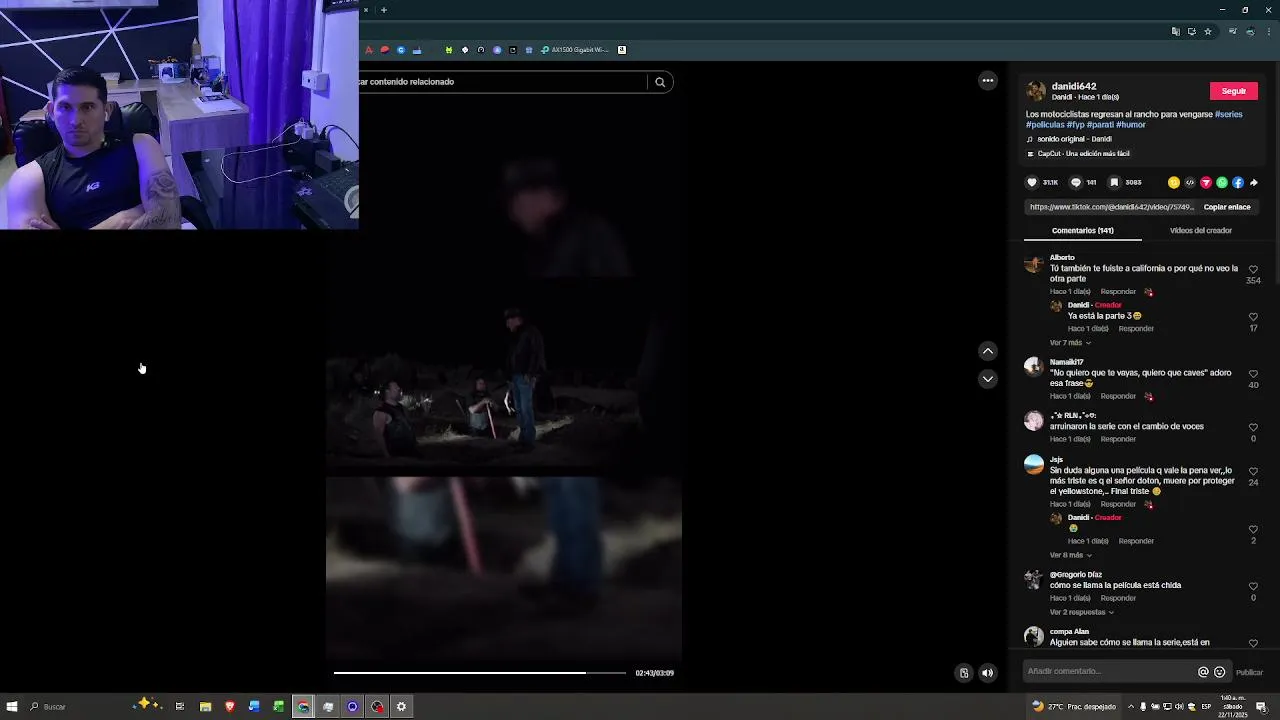This screenshot has height=720, width=1280.
Task: Open the three-dot video options menu
Action: (988, 81)
